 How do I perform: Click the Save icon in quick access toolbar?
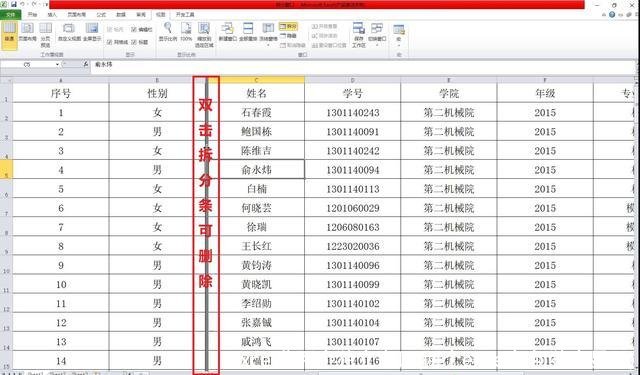14,4
